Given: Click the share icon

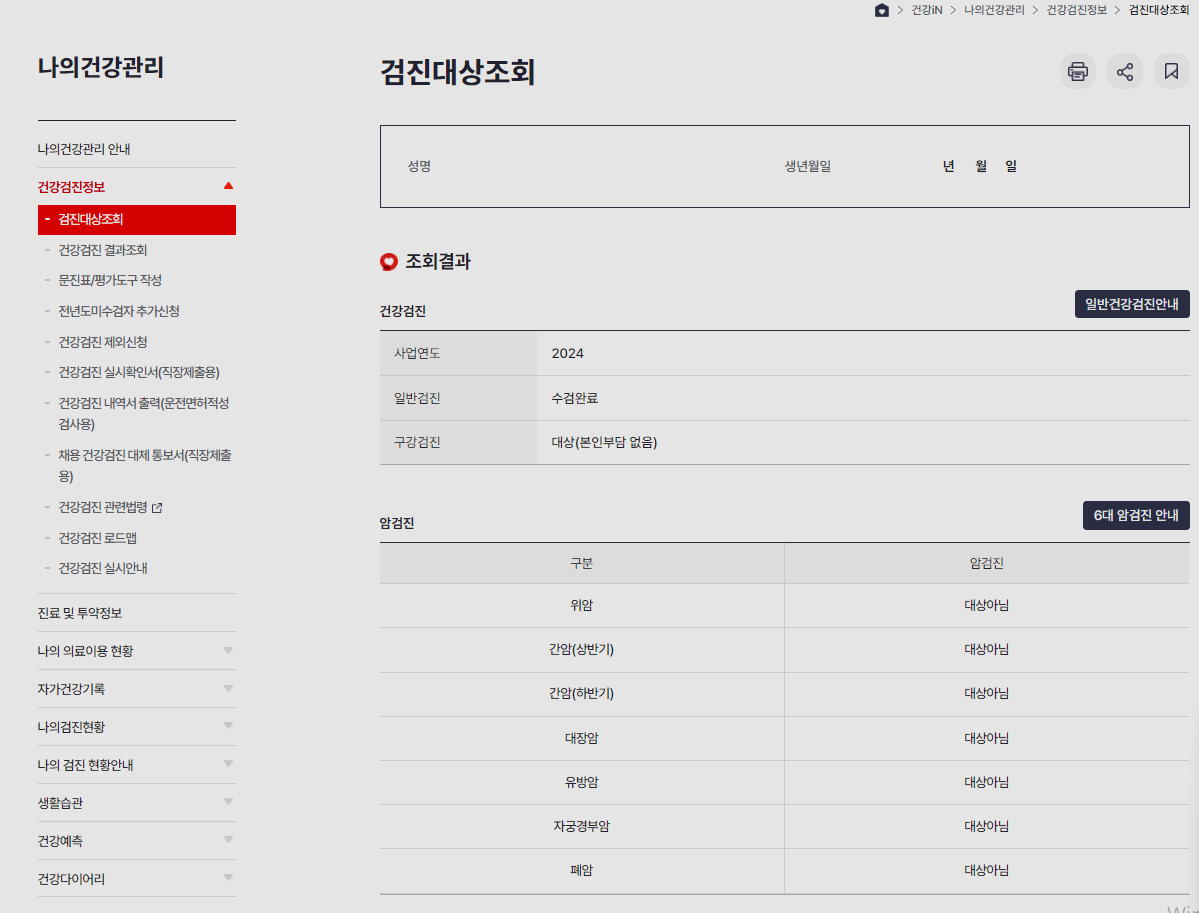Looking at the screenshot, I should pos(1124,71).
